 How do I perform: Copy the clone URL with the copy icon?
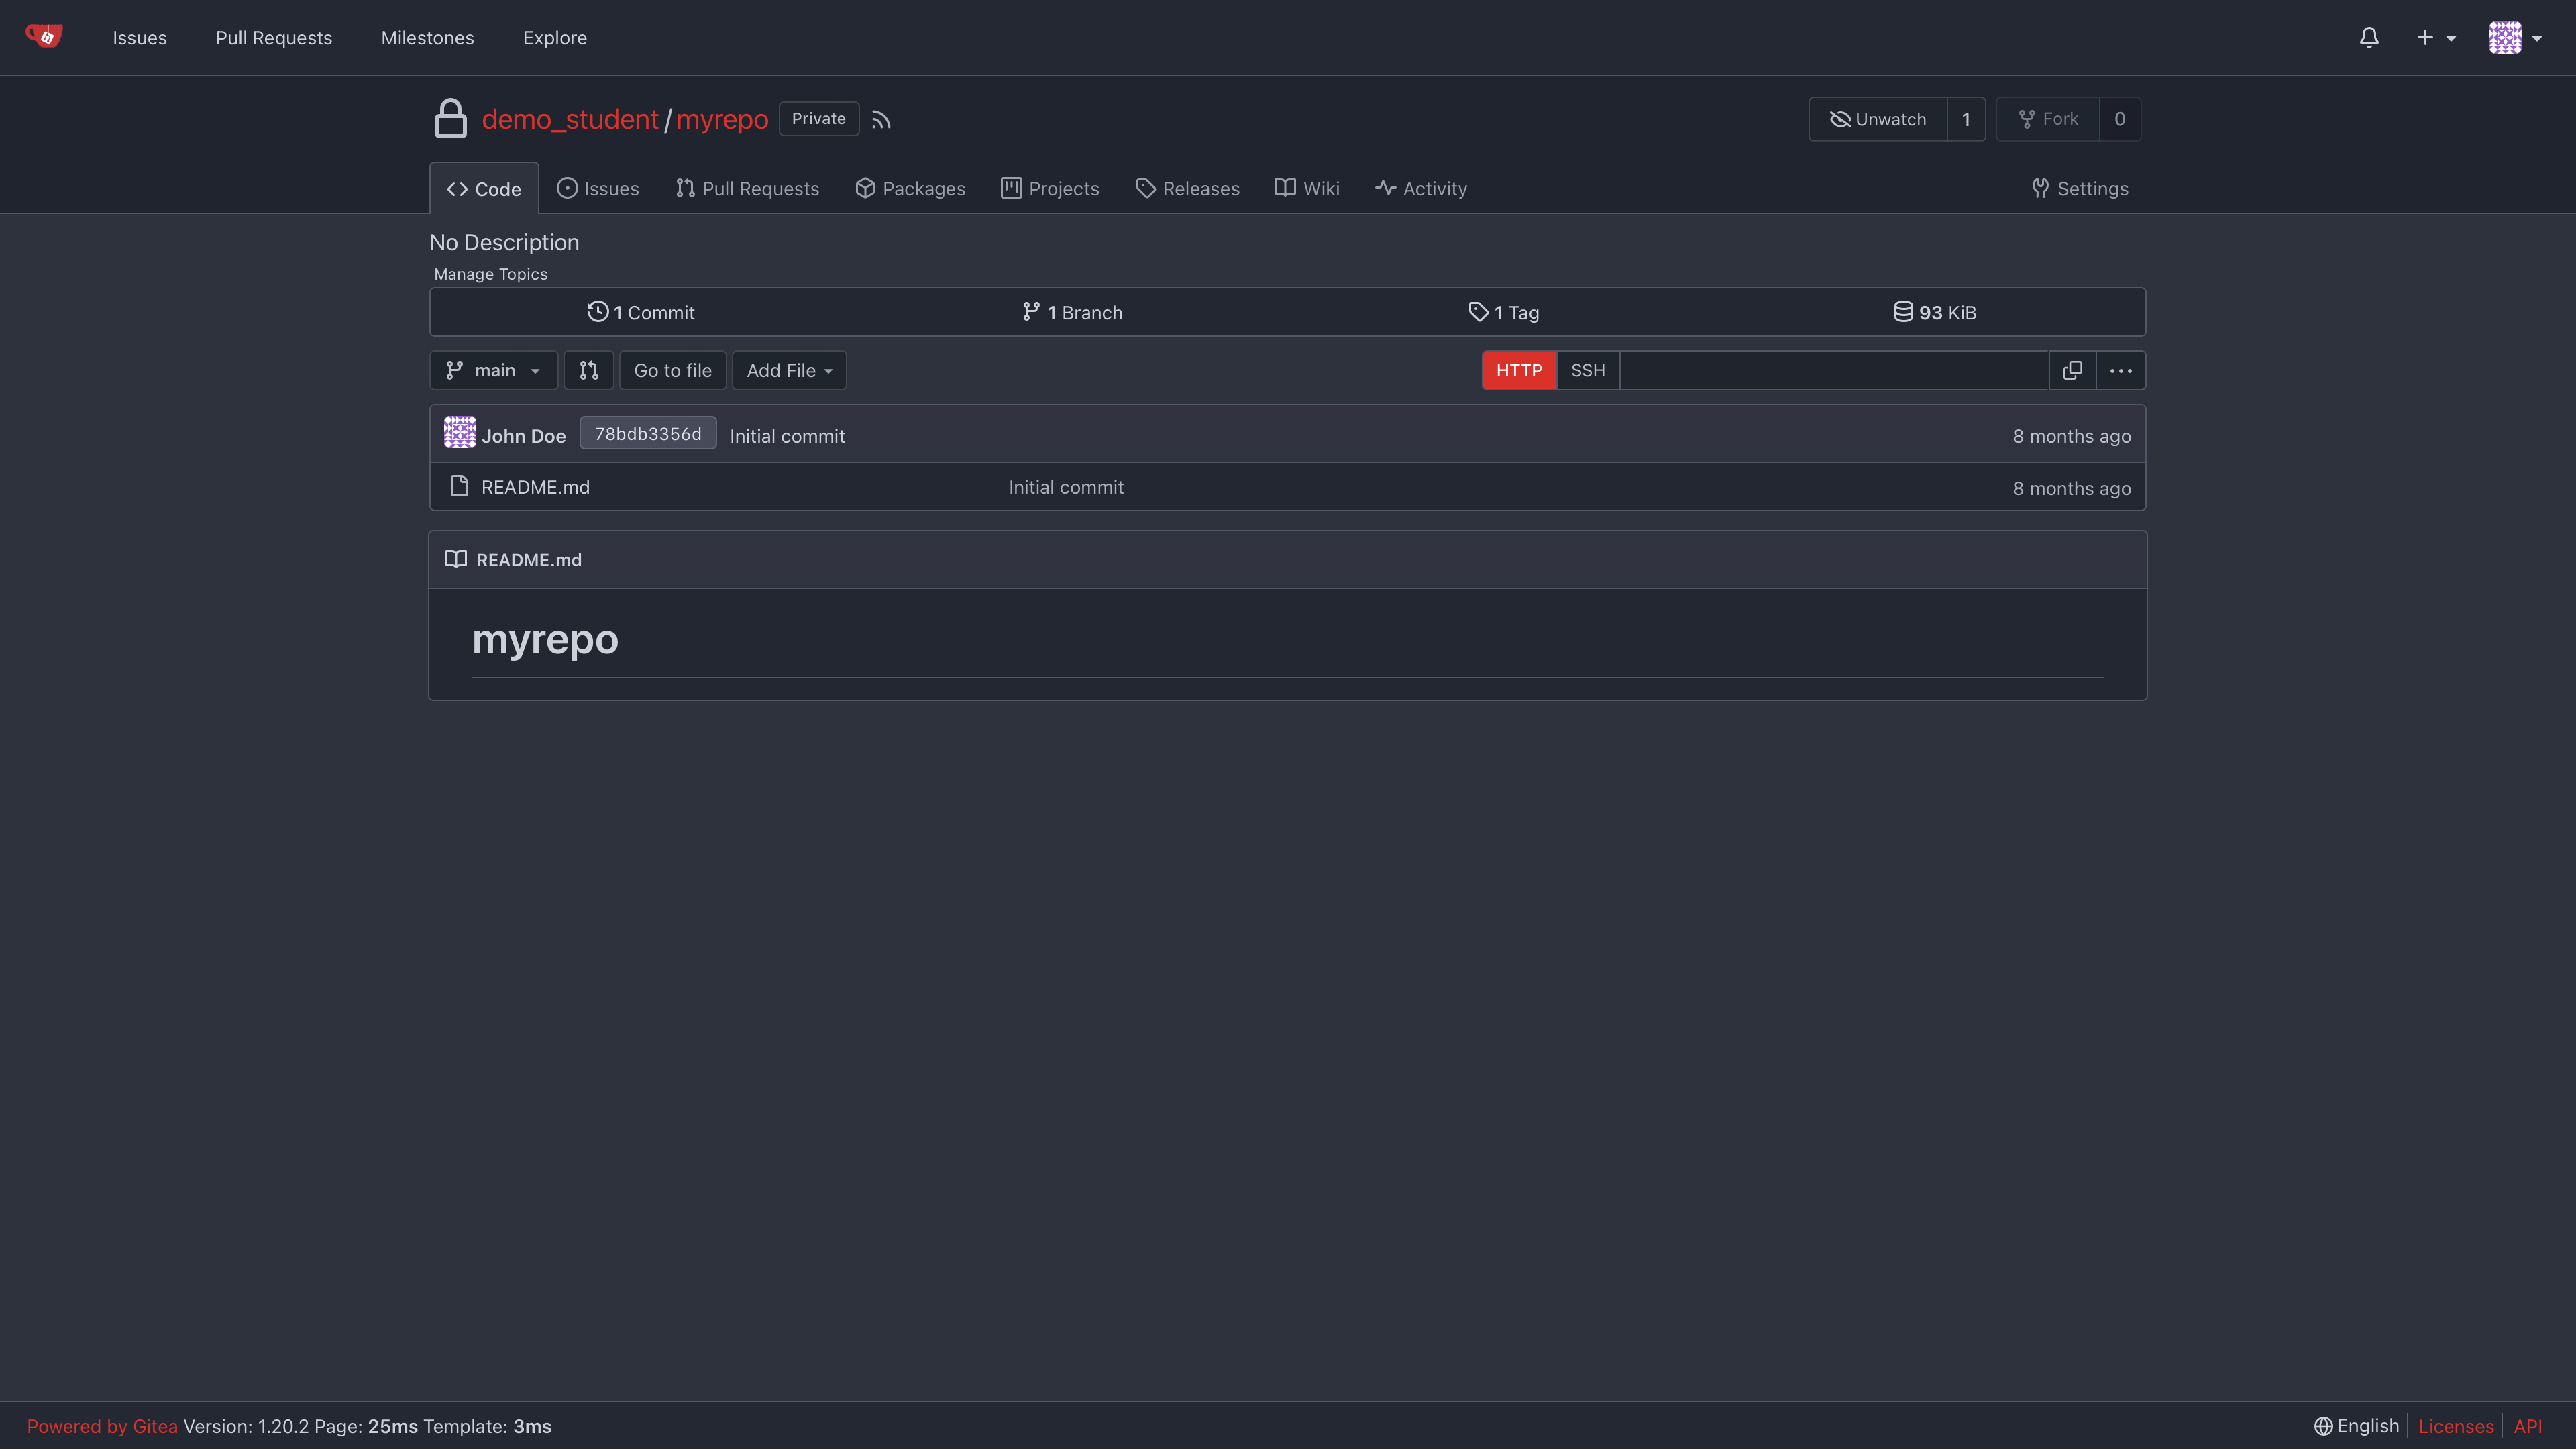[2072, 370]
